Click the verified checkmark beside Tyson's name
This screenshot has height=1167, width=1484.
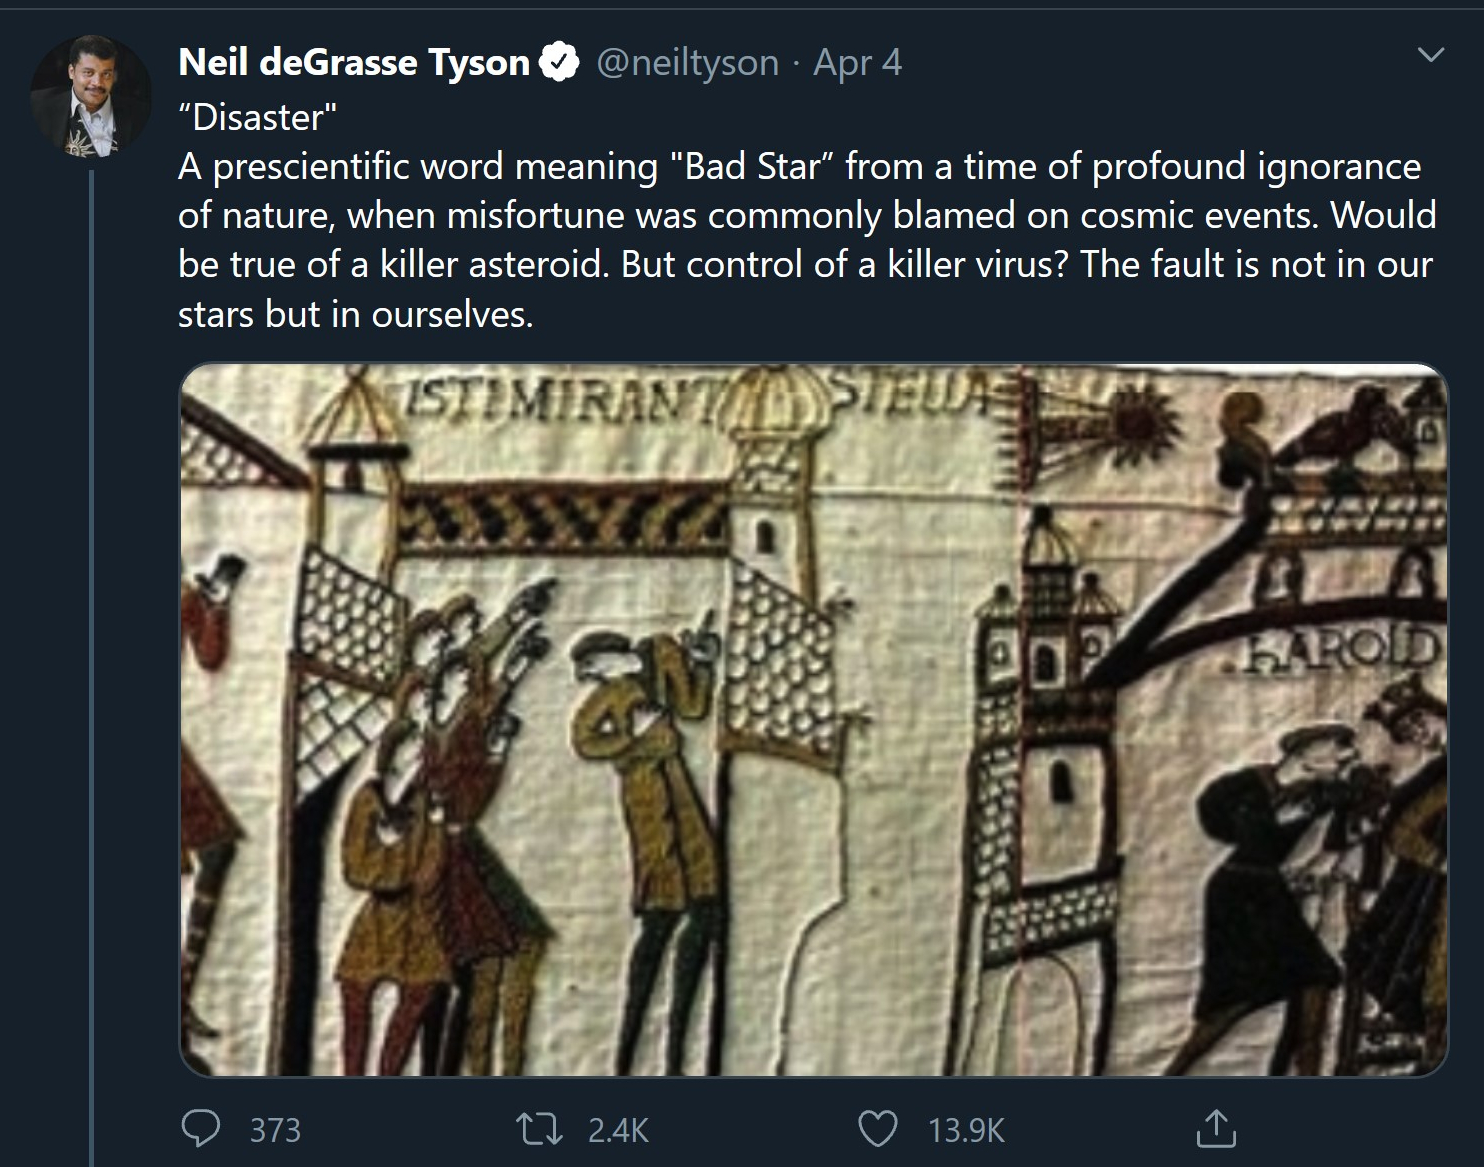[x=558, y=61]
